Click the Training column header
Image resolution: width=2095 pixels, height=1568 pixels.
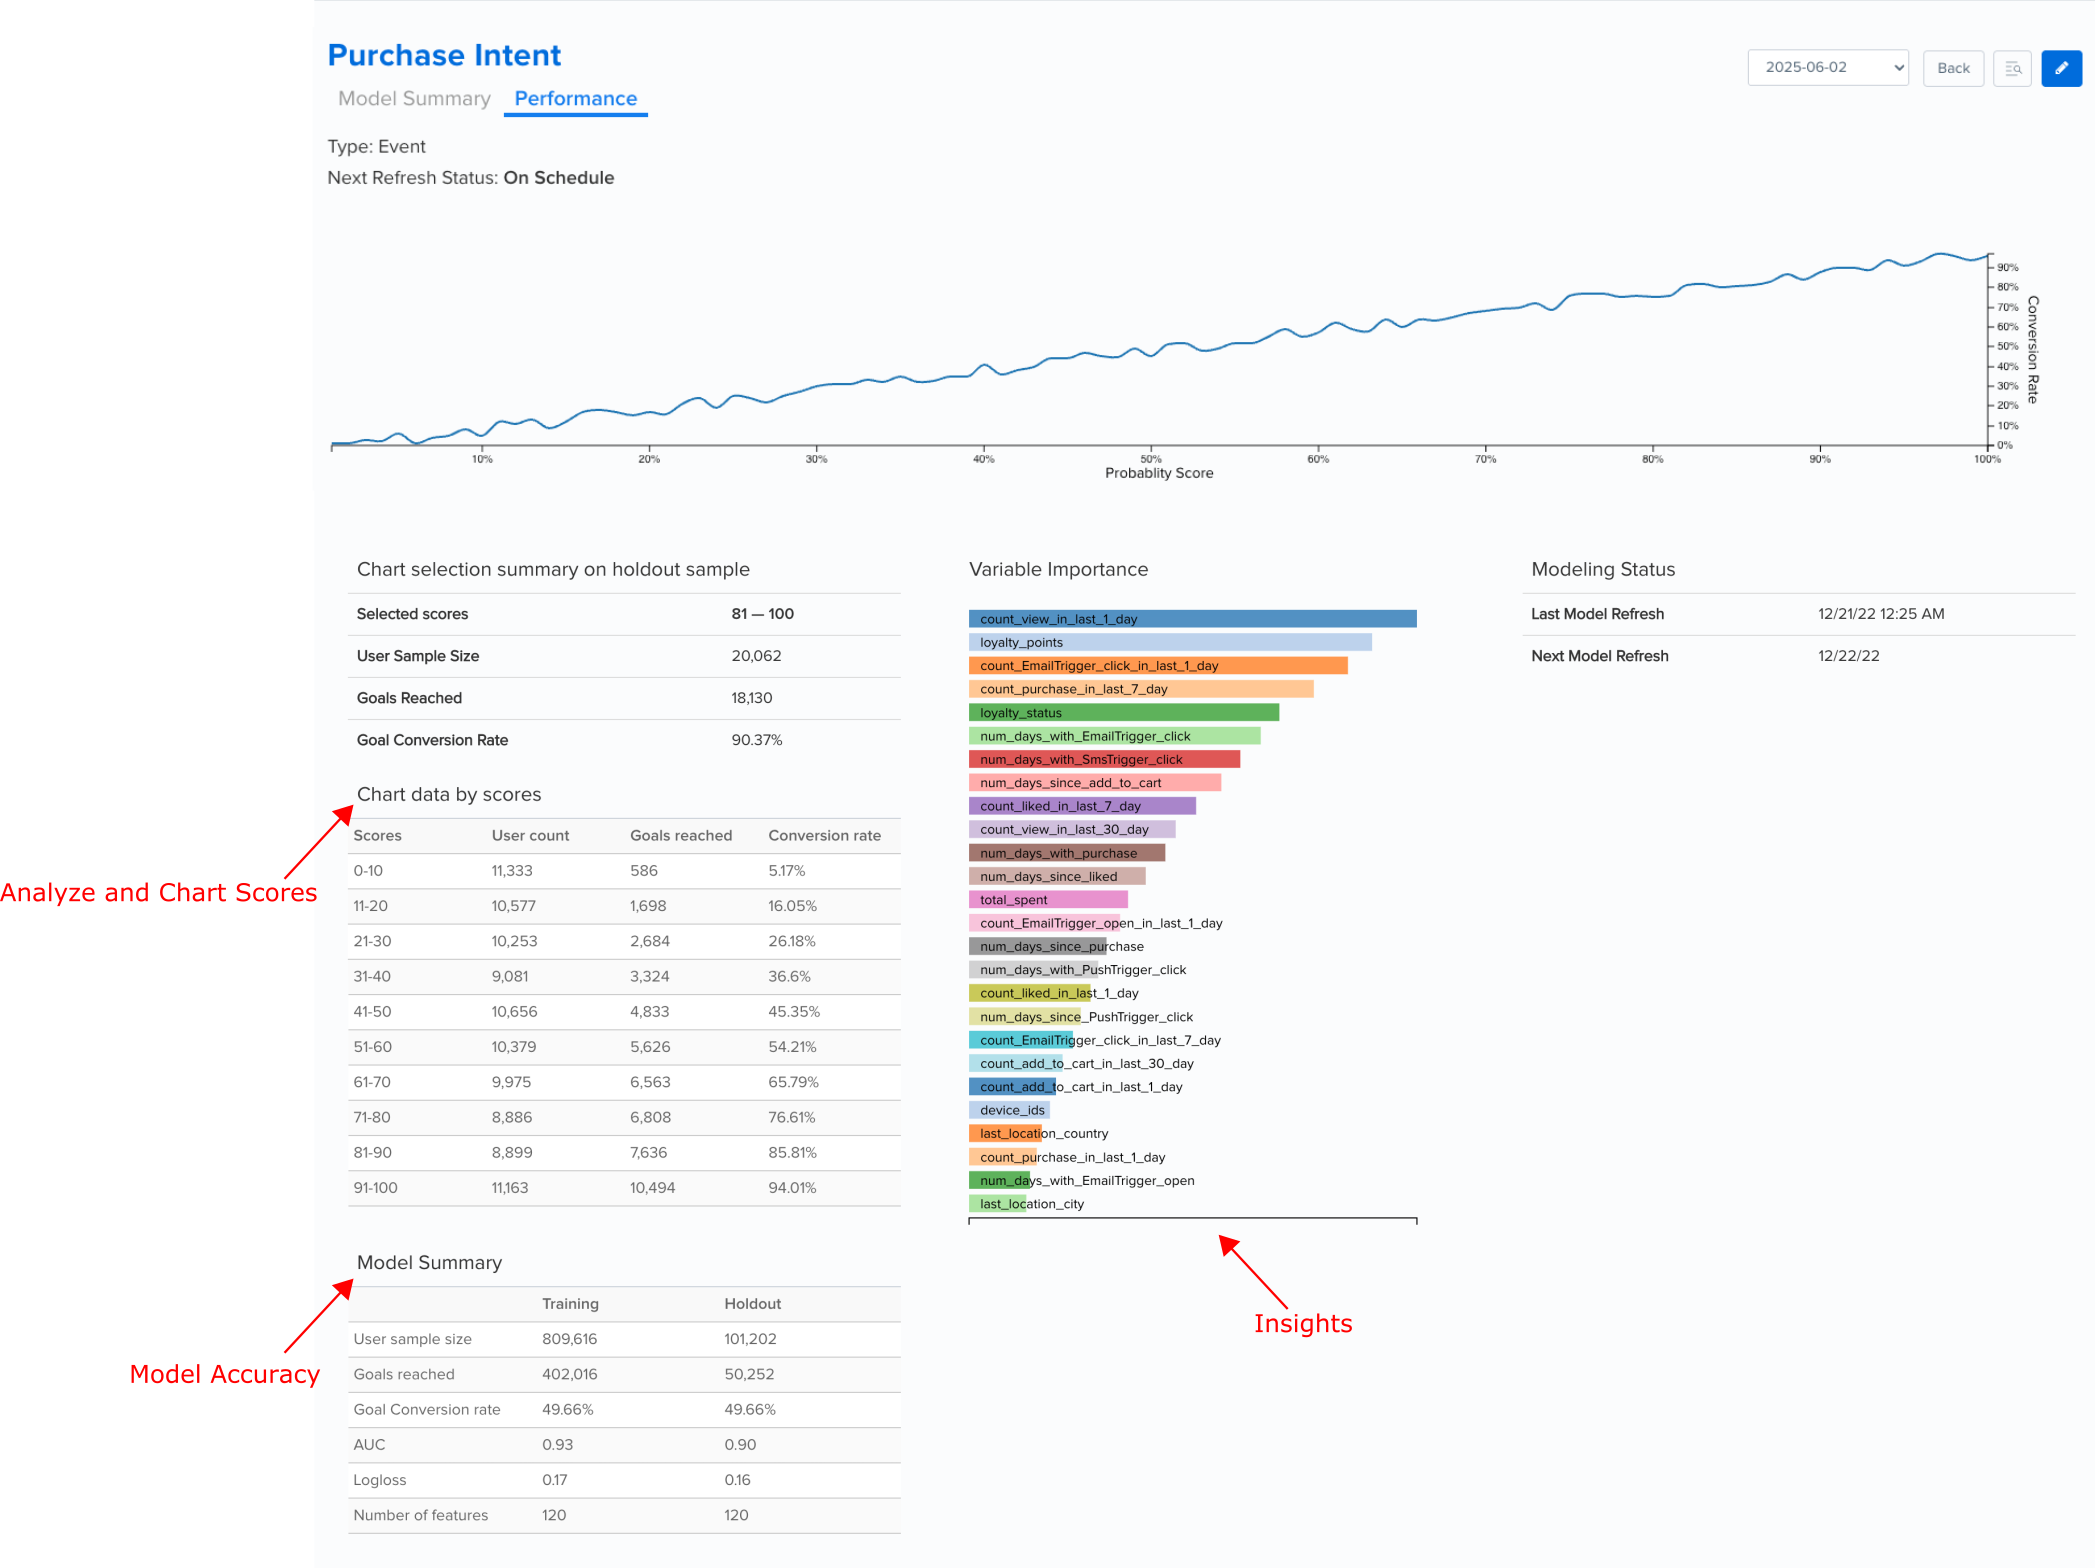570,1304
